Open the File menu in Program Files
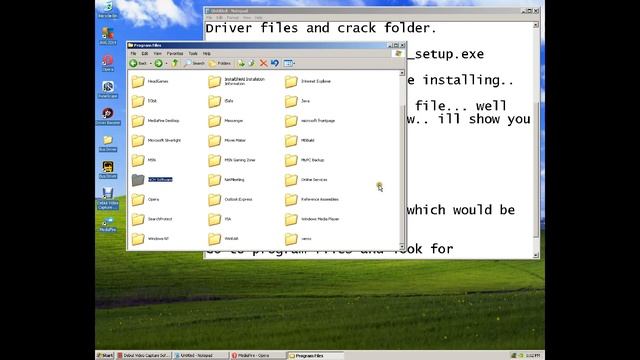The height and width of the screenshot is (360, 640). tap(133, 53)
